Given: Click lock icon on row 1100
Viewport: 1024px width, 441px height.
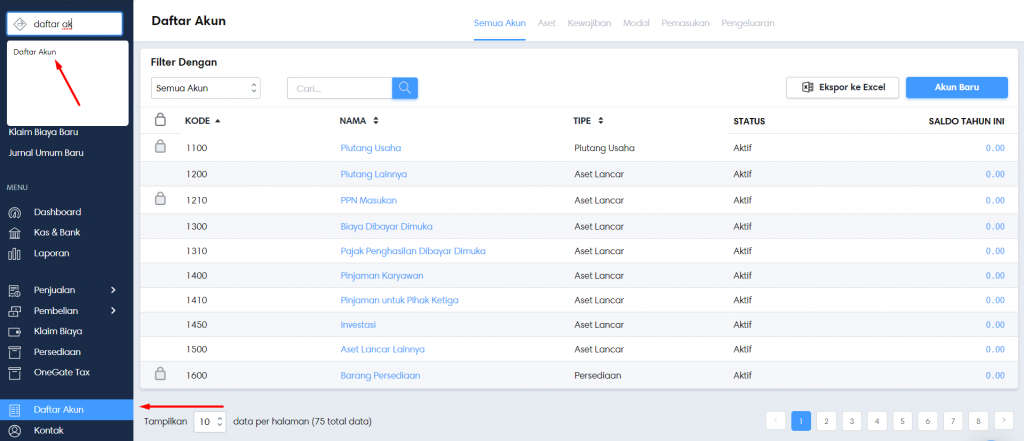Looking at the screenshot, I should [159, 147].
